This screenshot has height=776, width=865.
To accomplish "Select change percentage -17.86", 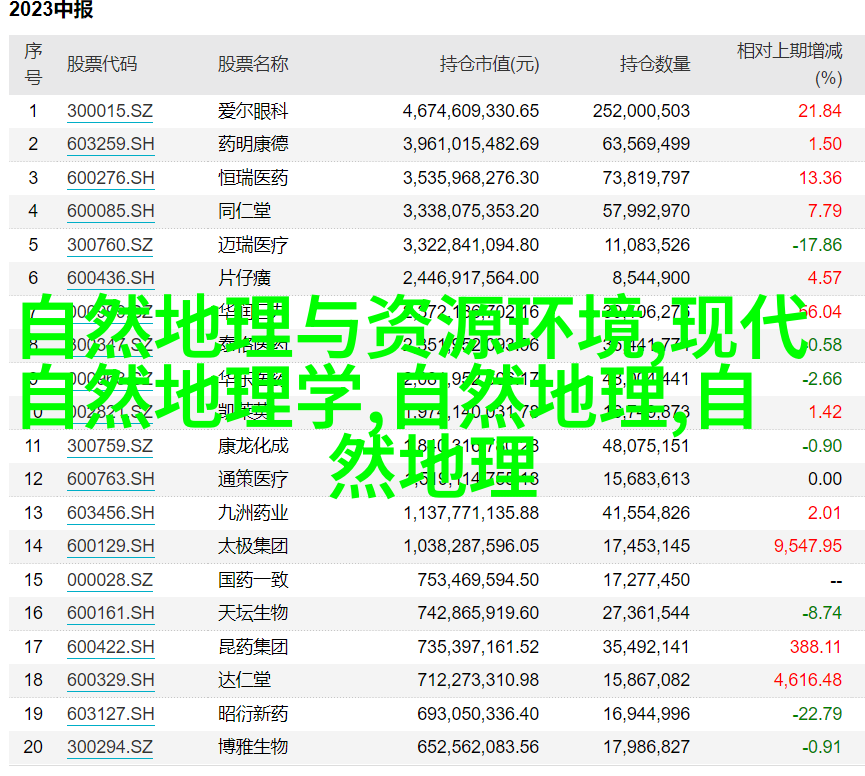I will coord(817,245).
